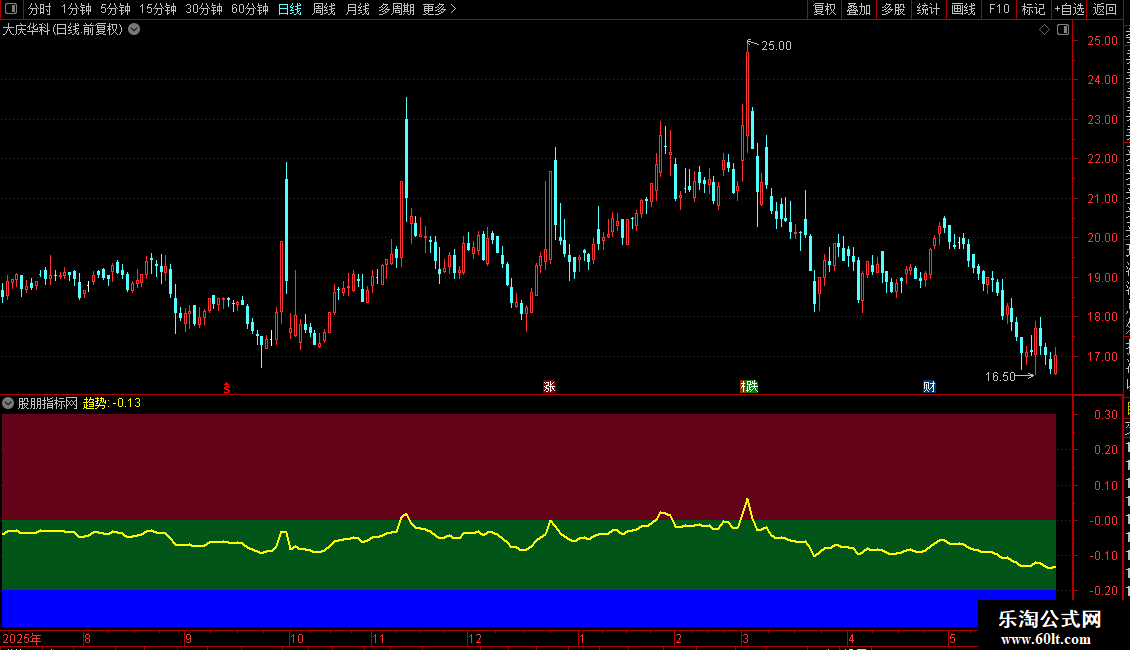Click the 25.00 high price label
1130x650 pixels.
pos(776,45)
